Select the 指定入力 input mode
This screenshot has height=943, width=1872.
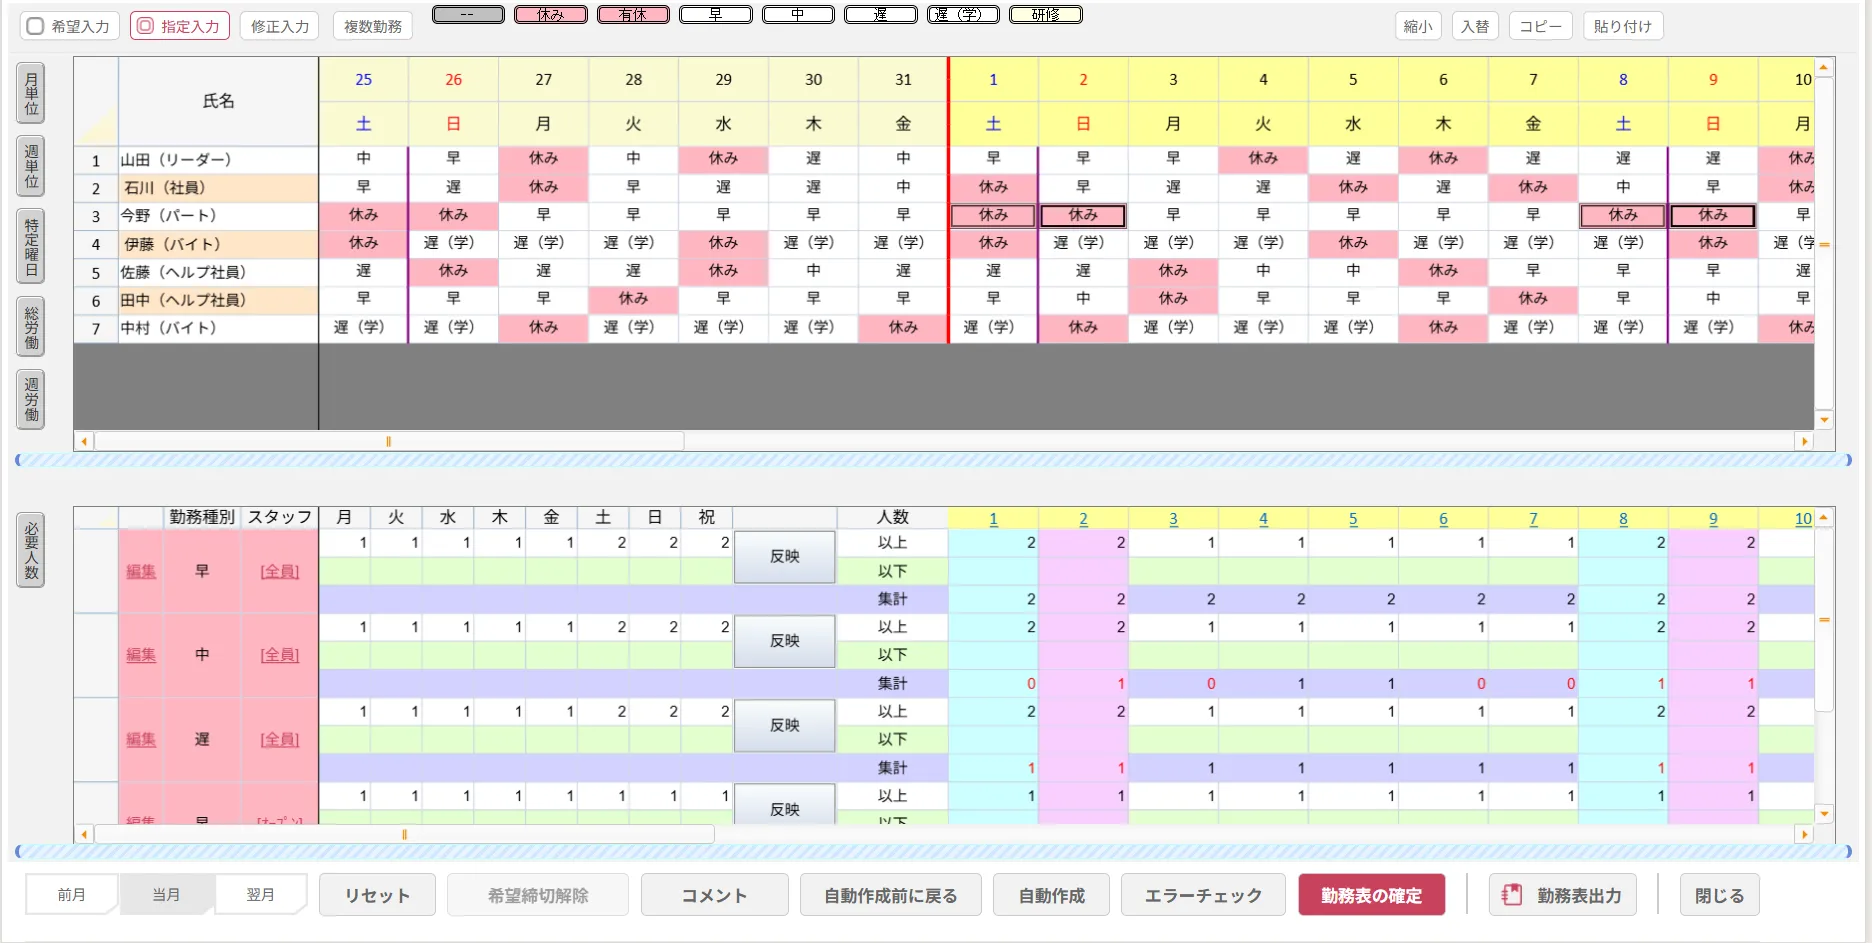(x=179, y=26)
